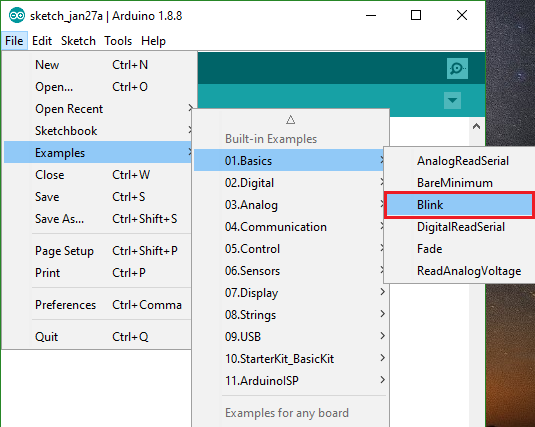Open the Fade example sketch

tap(460, 248)
